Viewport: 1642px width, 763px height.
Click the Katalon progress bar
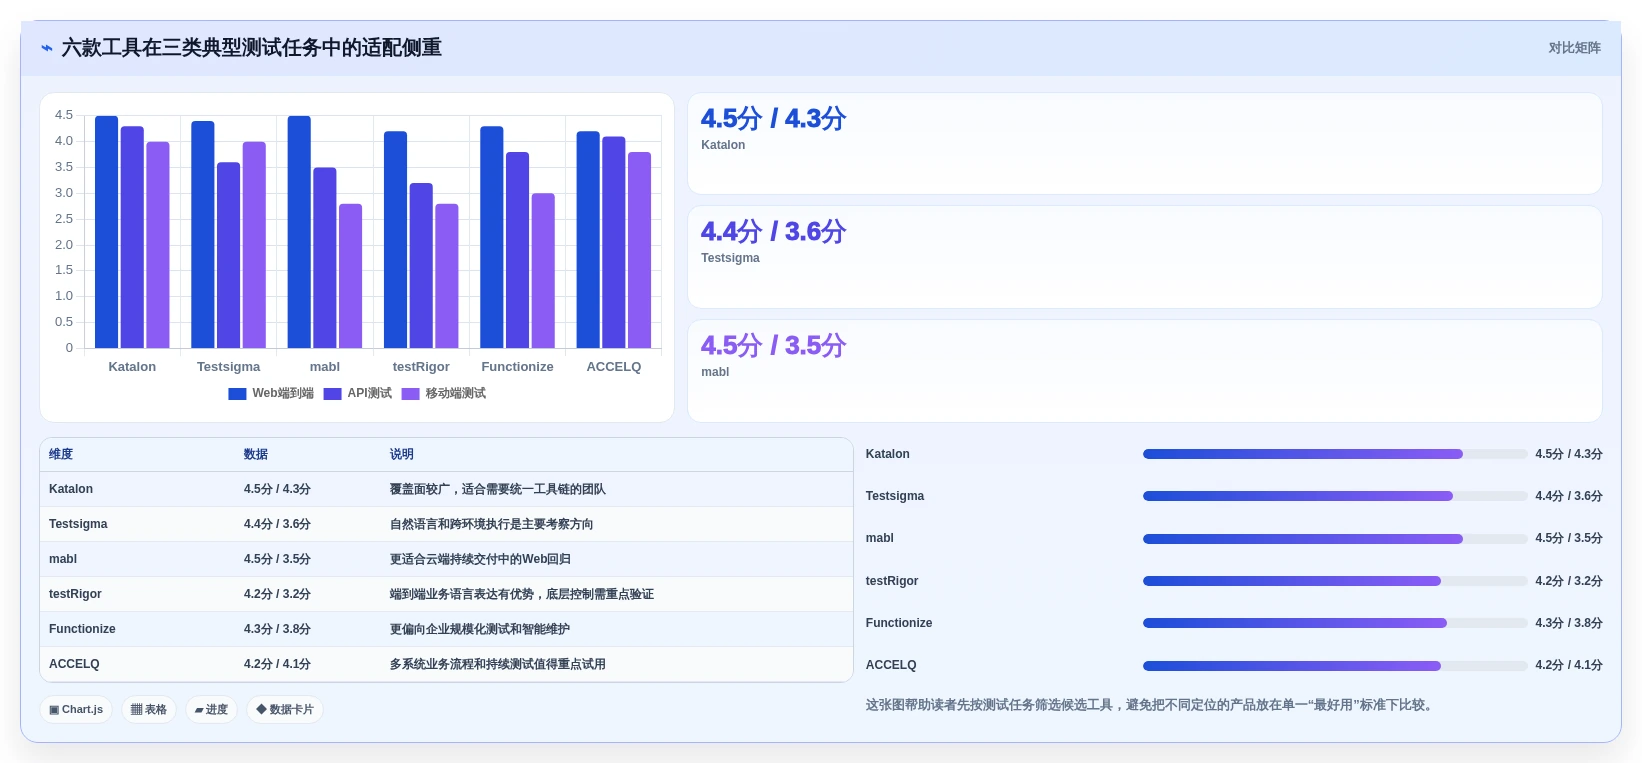click(x=1335, y=454)
